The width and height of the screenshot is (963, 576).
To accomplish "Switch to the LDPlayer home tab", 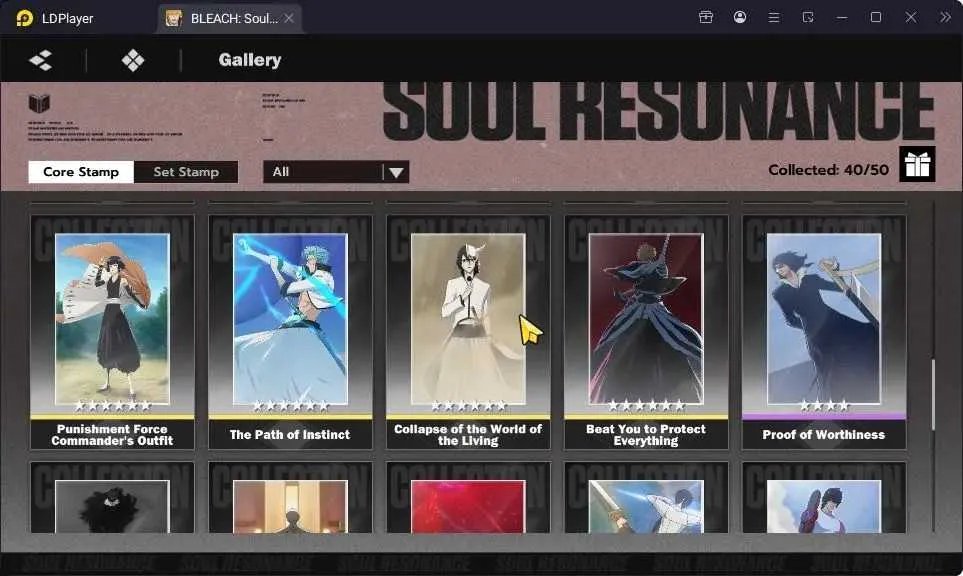I will tap(68, 18).
